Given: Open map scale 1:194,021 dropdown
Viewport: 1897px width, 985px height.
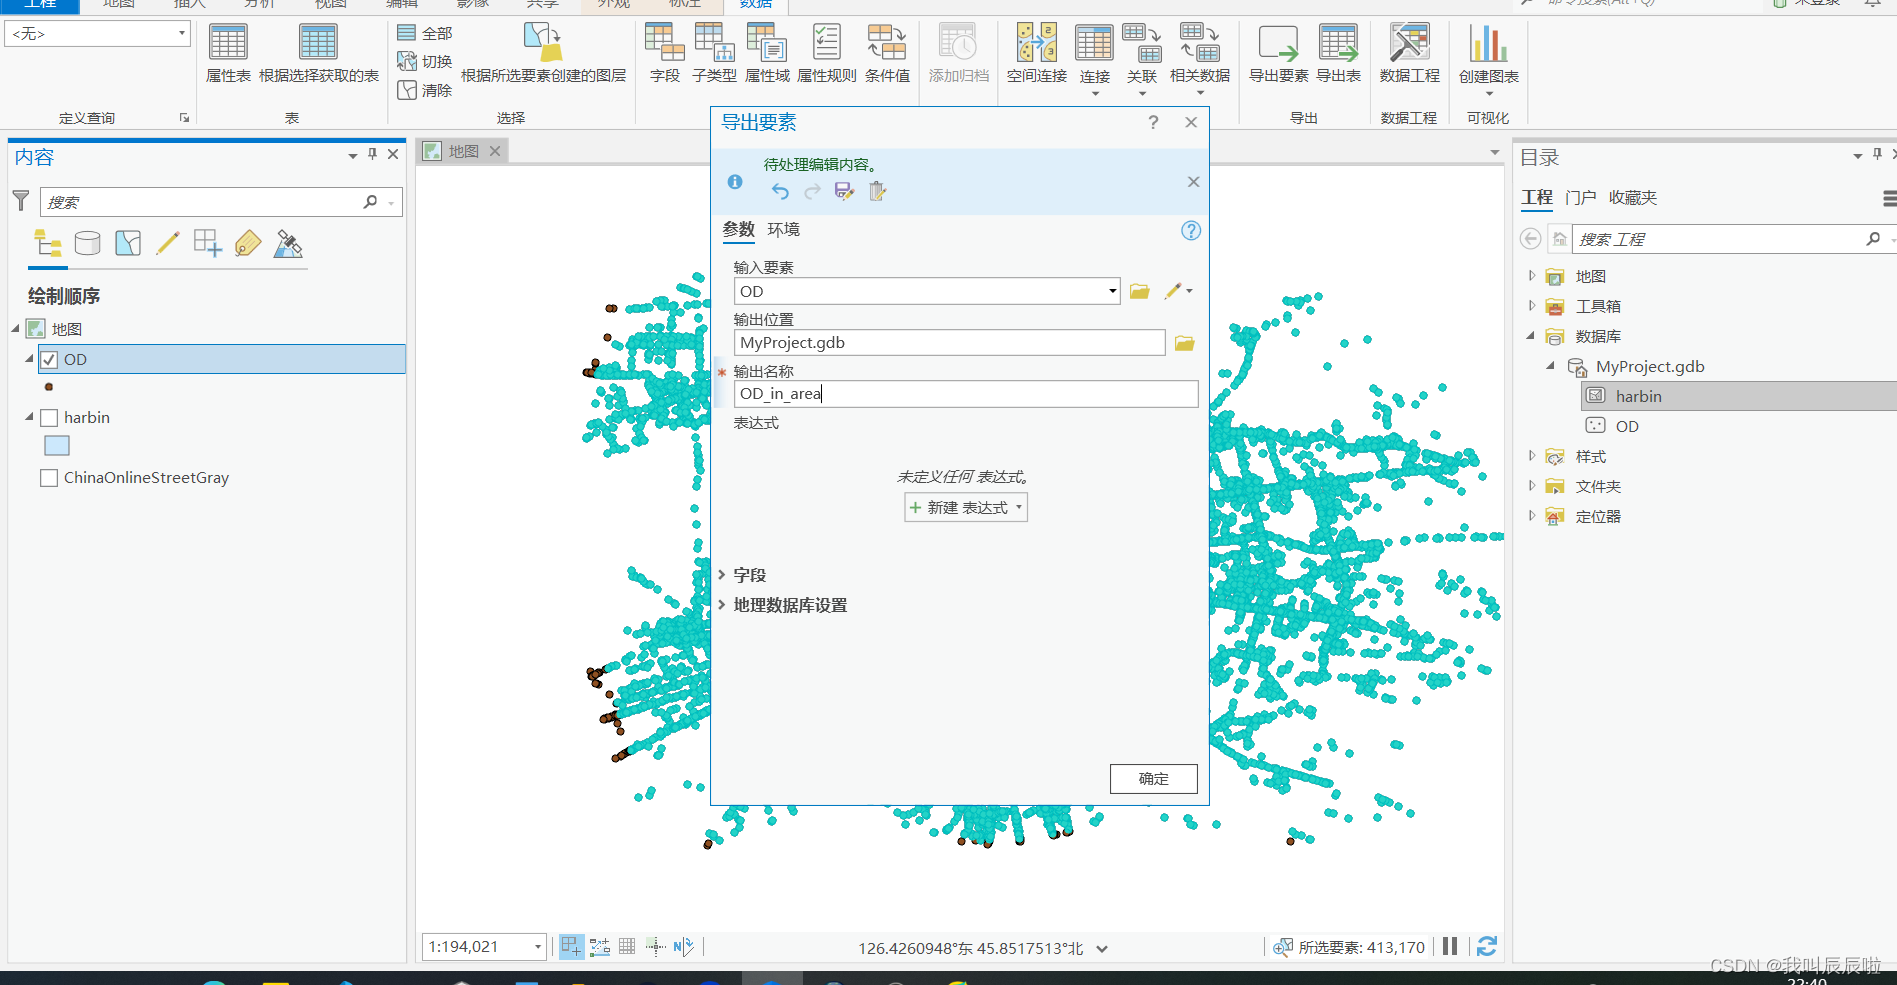Looking at the screenshot, I should [x=538, y=947].
